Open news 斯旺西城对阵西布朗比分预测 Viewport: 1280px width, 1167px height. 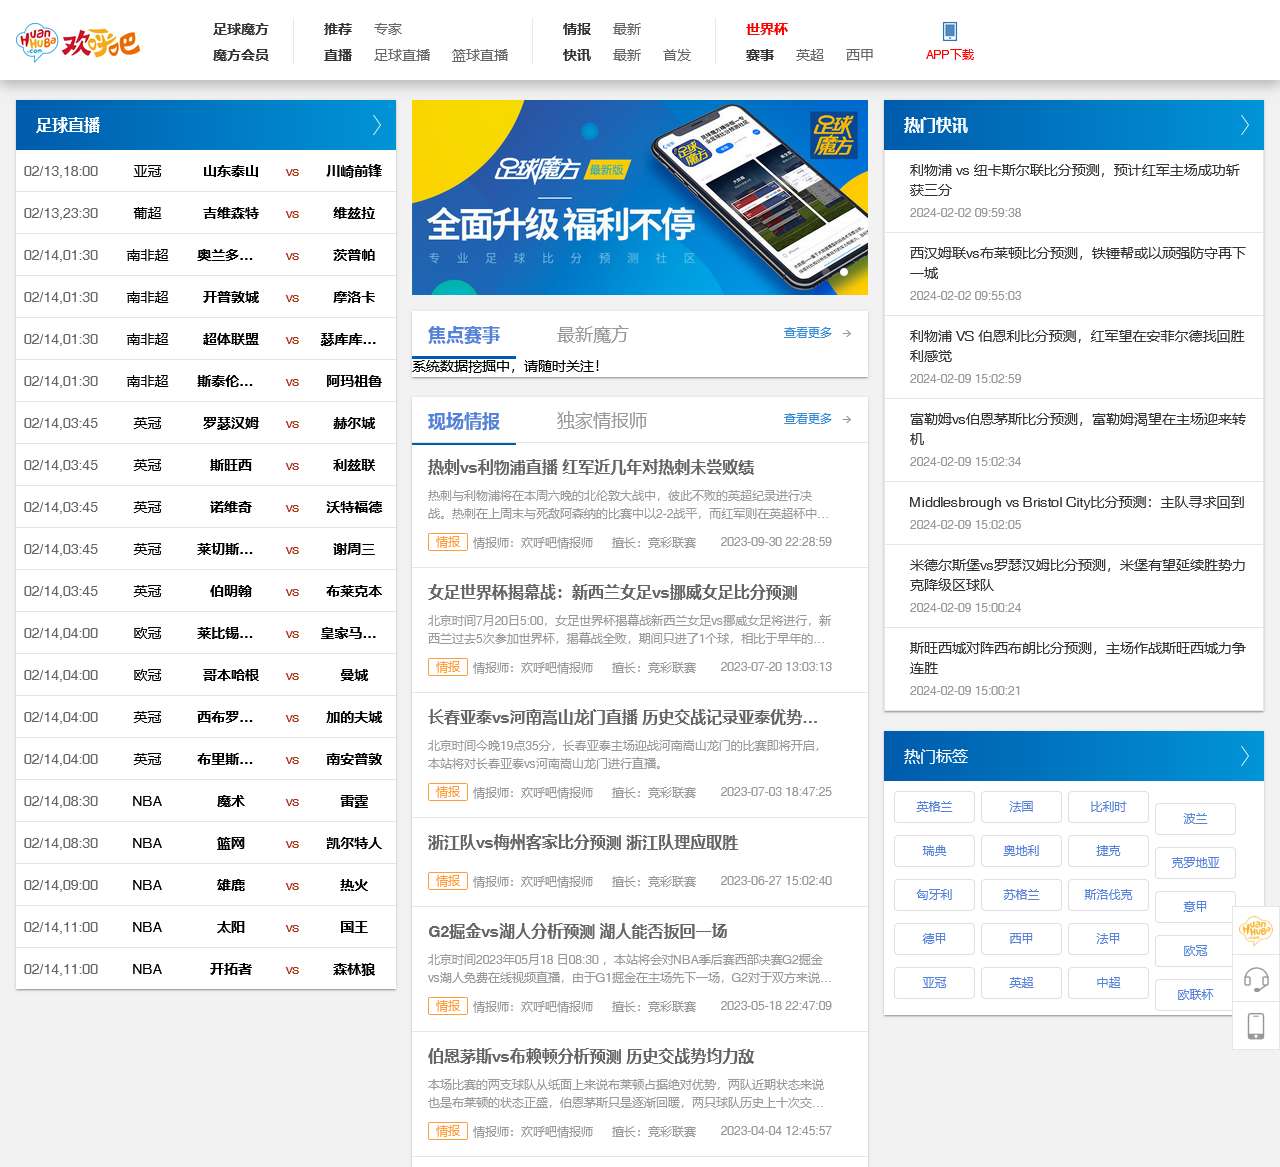pos(1078,658)
